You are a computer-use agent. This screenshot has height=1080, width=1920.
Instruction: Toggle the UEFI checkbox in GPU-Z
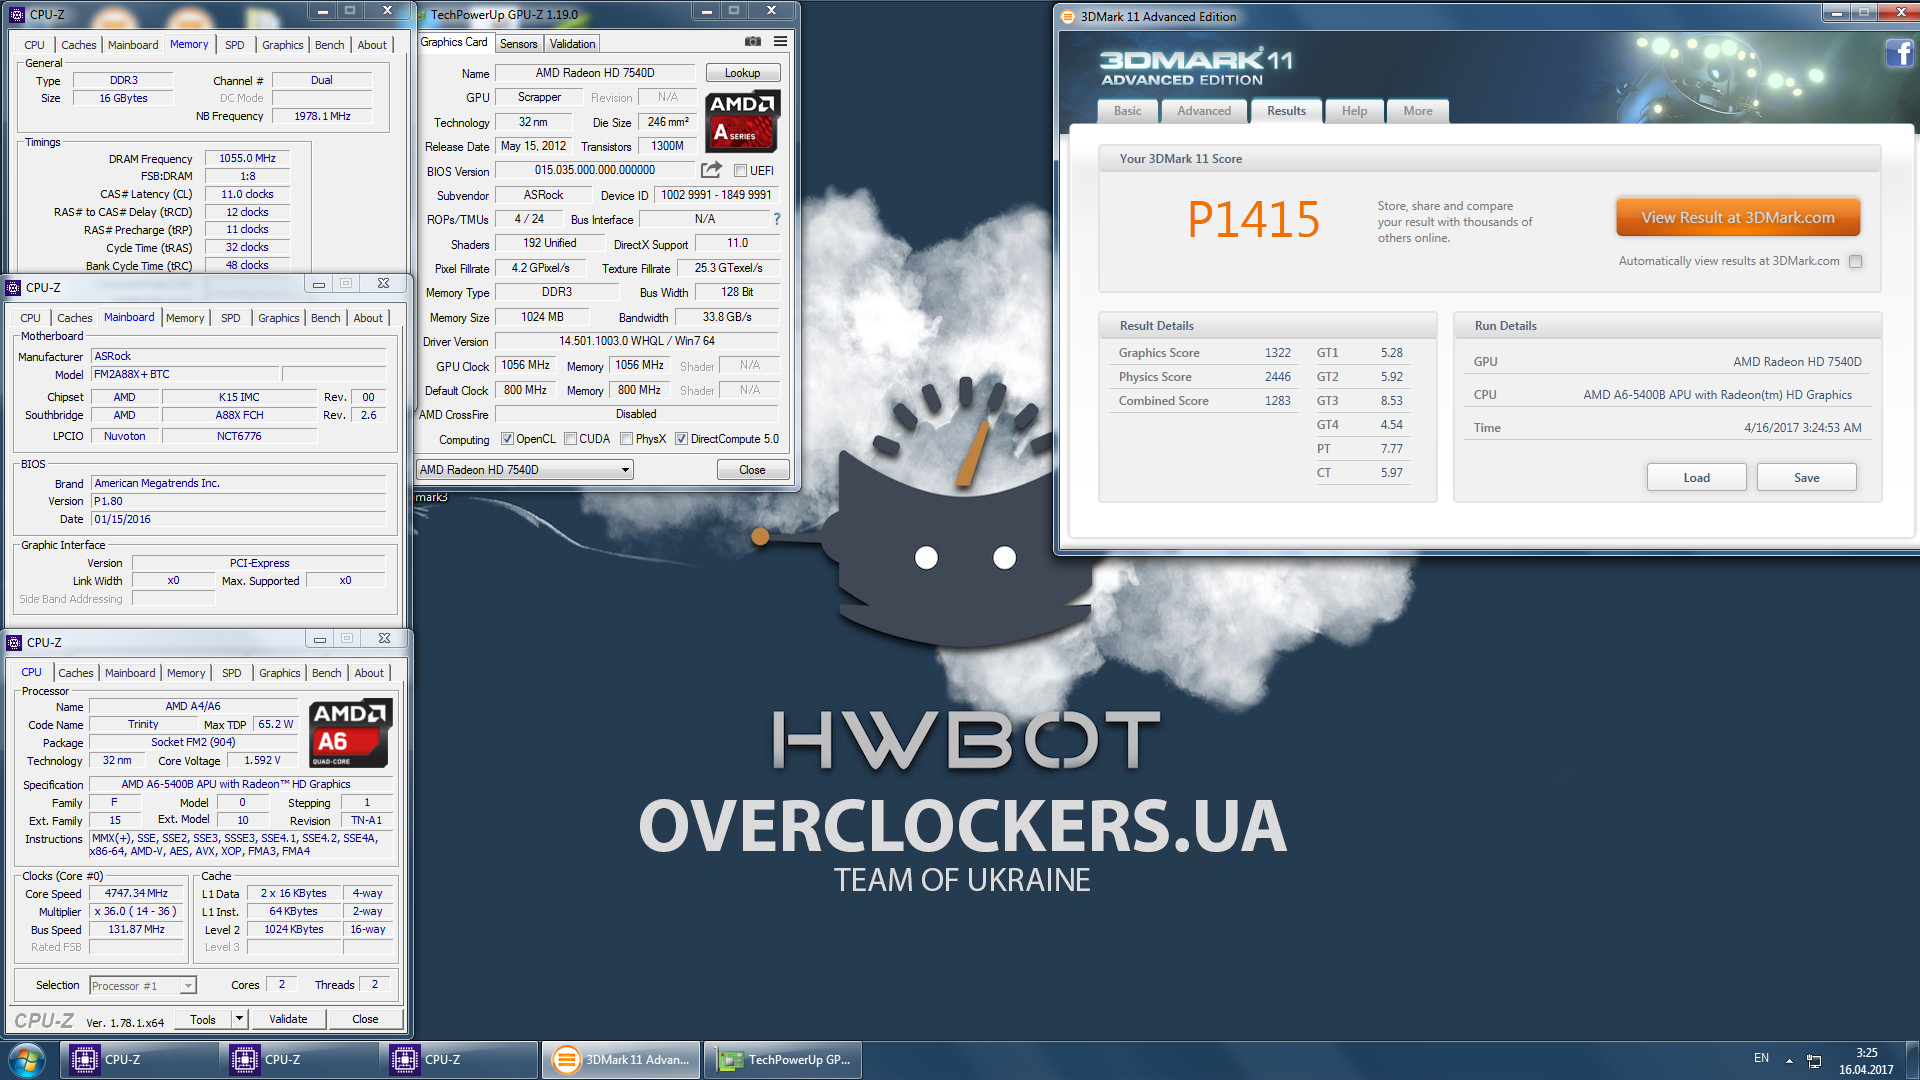740,171
